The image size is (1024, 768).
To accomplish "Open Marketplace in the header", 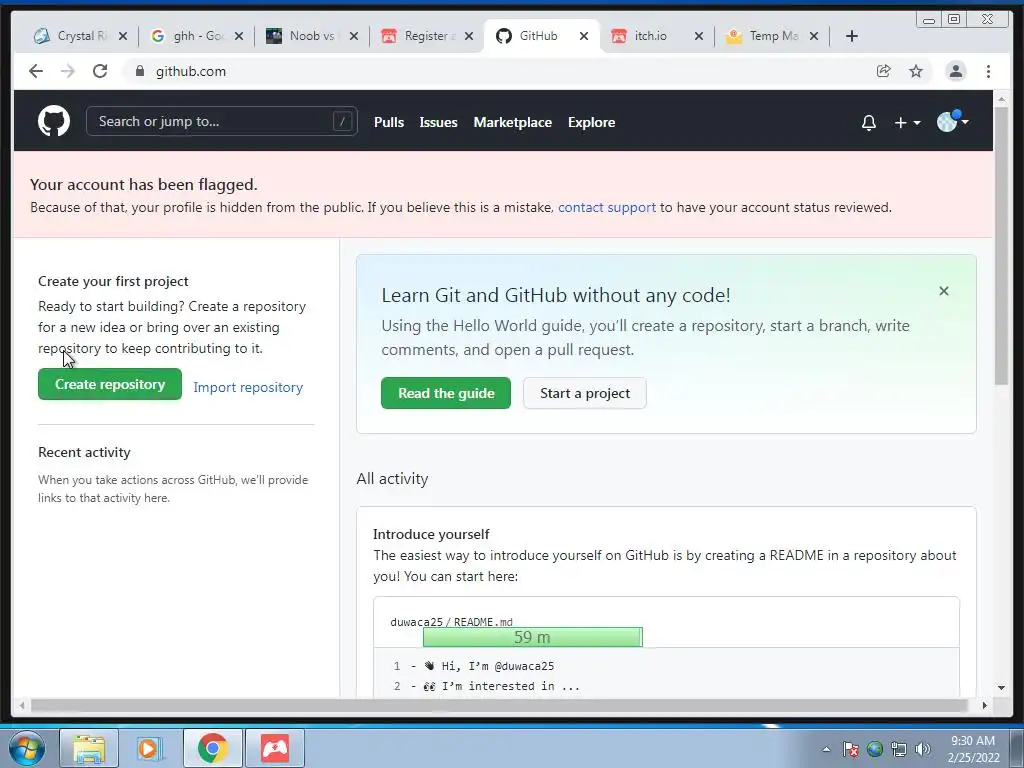I will 513,122.
